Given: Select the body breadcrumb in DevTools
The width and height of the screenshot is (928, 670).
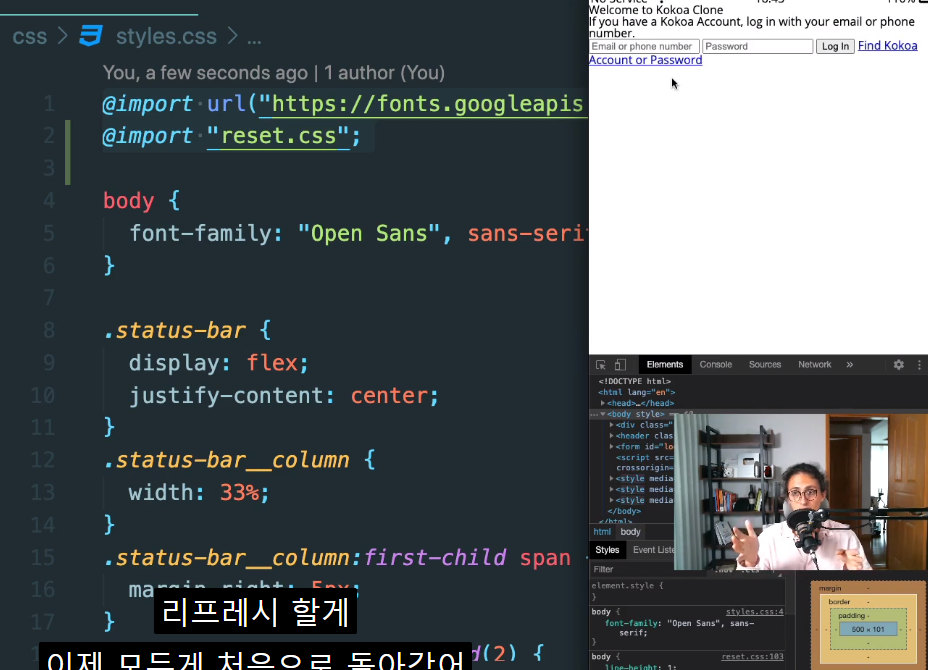Looking at the screenshot, I should (630, 532).
